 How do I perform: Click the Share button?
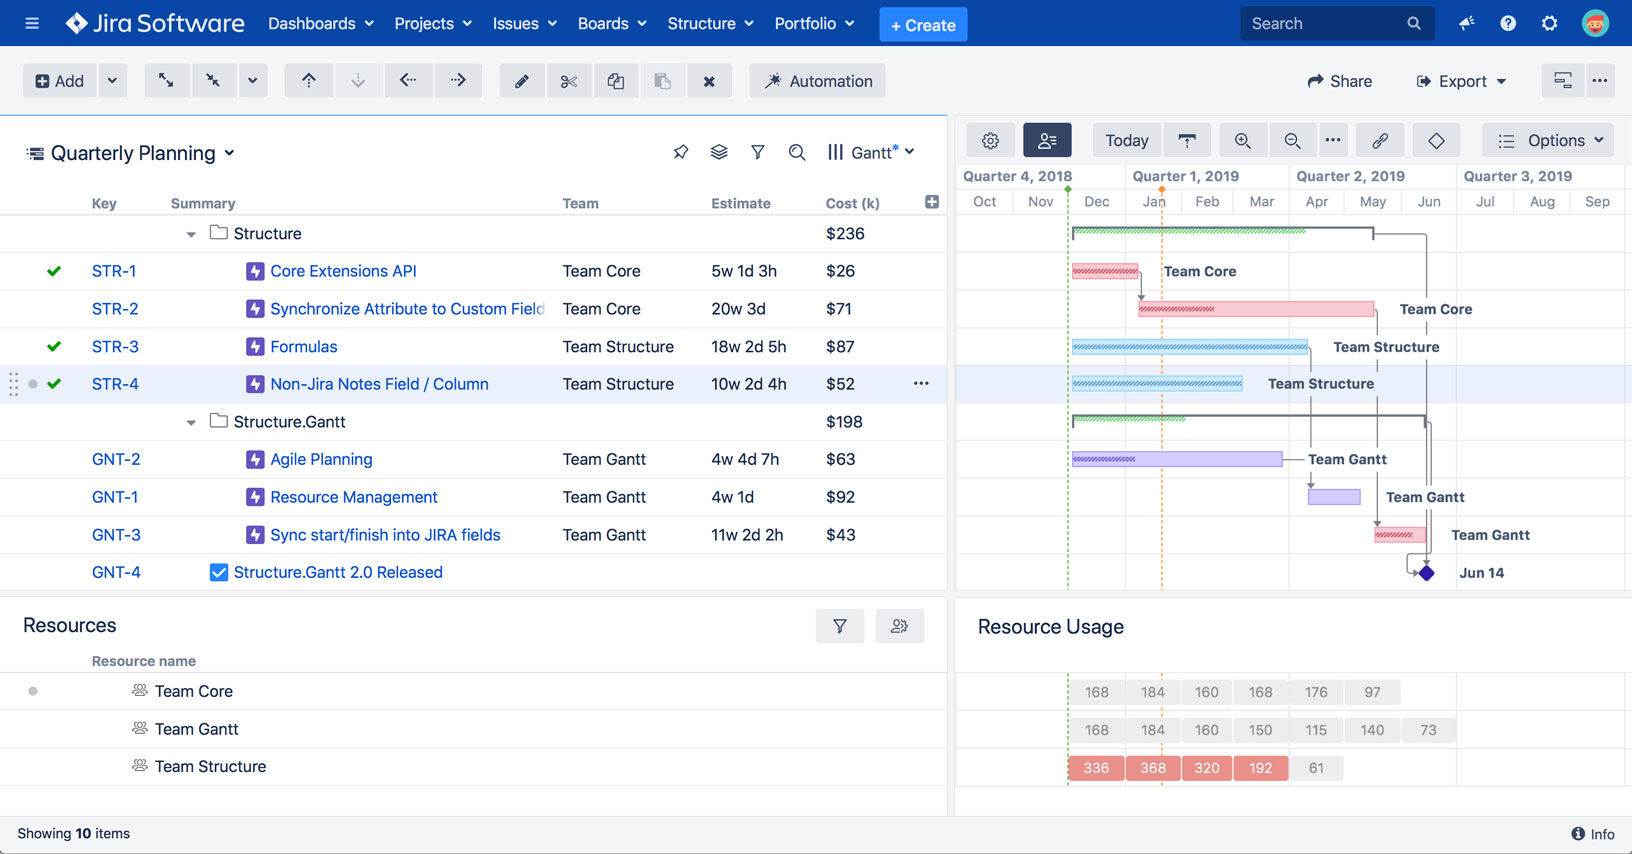1340,81
